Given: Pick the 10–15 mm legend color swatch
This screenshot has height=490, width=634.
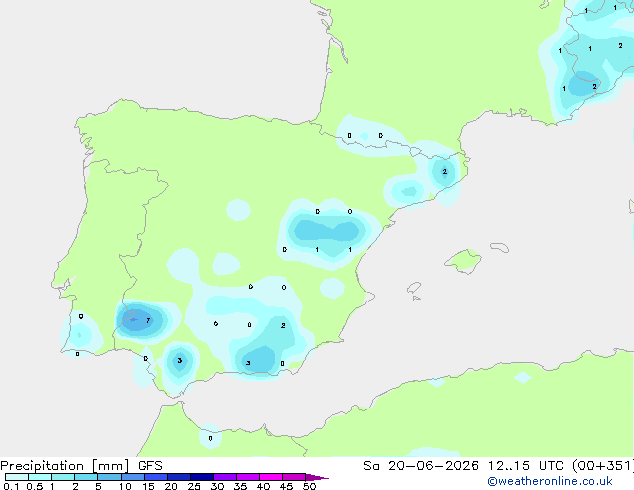Looking at the screenshot, I should pyautogui.click(x=133, y=477).
